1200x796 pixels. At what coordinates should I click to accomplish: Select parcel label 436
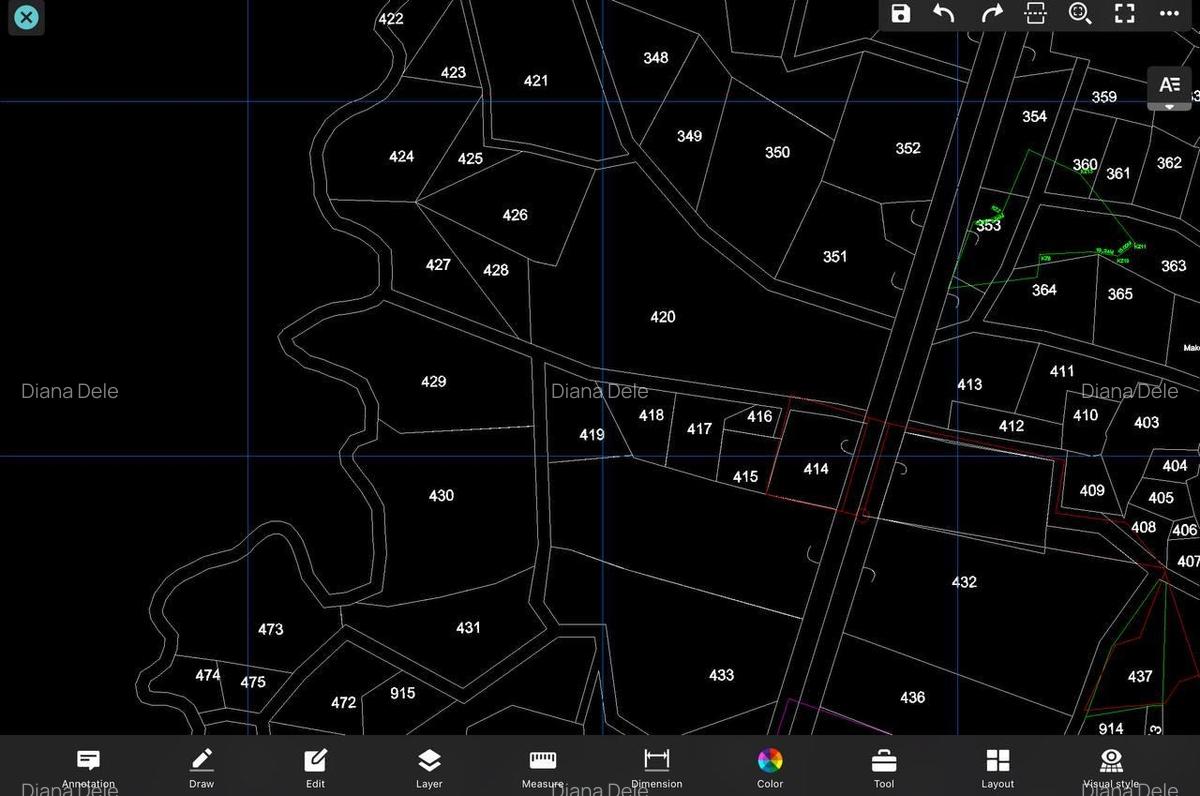pyautogui.click(x=912, y=698)
